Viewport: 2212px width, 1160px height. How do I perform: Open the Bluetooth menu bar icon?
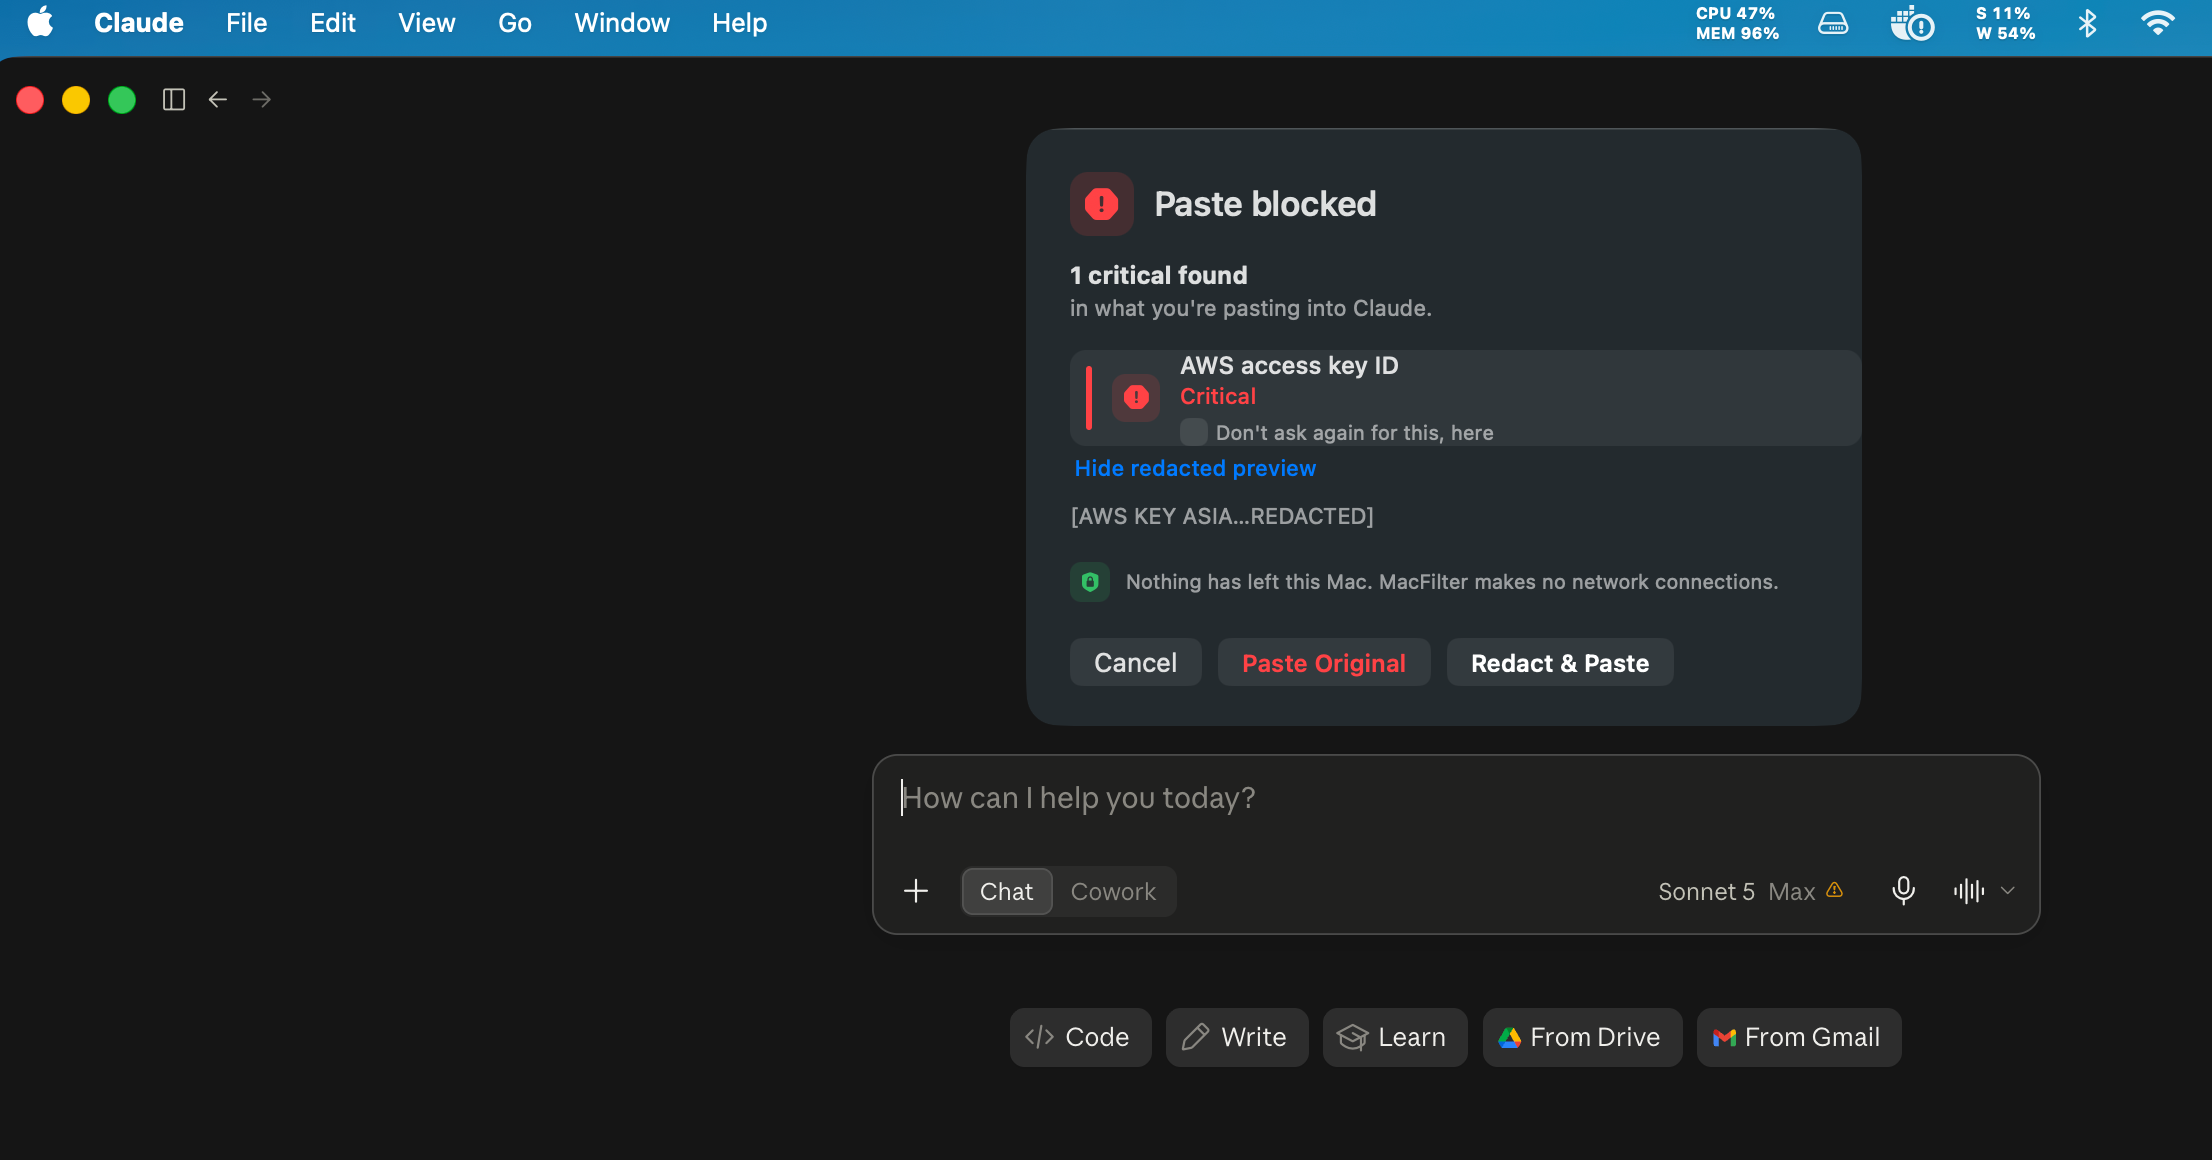pos(2087,23)
